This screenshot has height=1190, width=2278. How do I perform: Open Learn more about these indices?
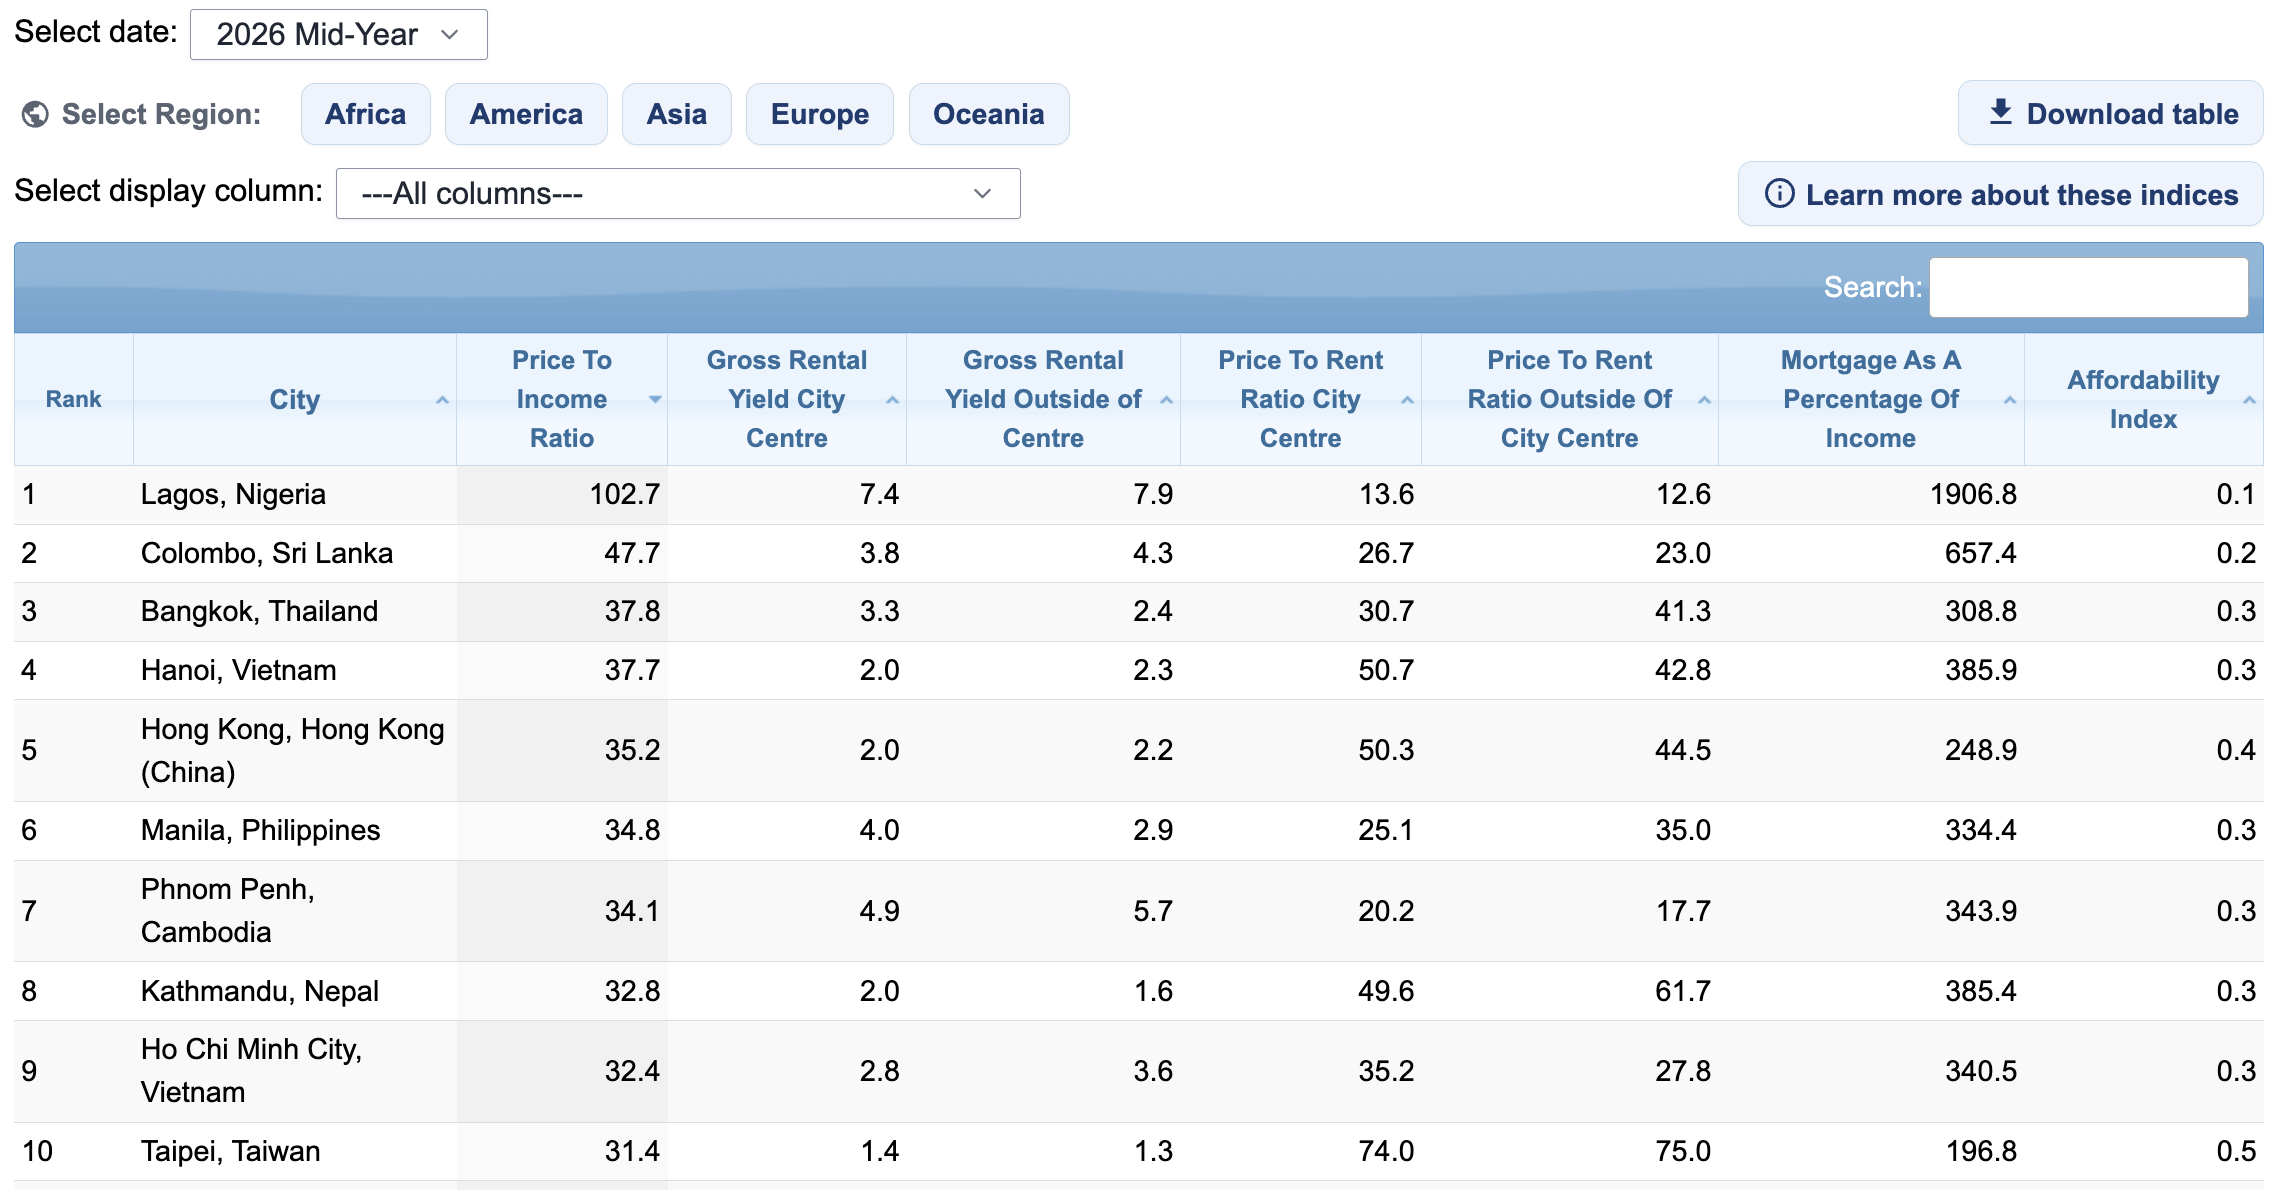coord(2000,194)
